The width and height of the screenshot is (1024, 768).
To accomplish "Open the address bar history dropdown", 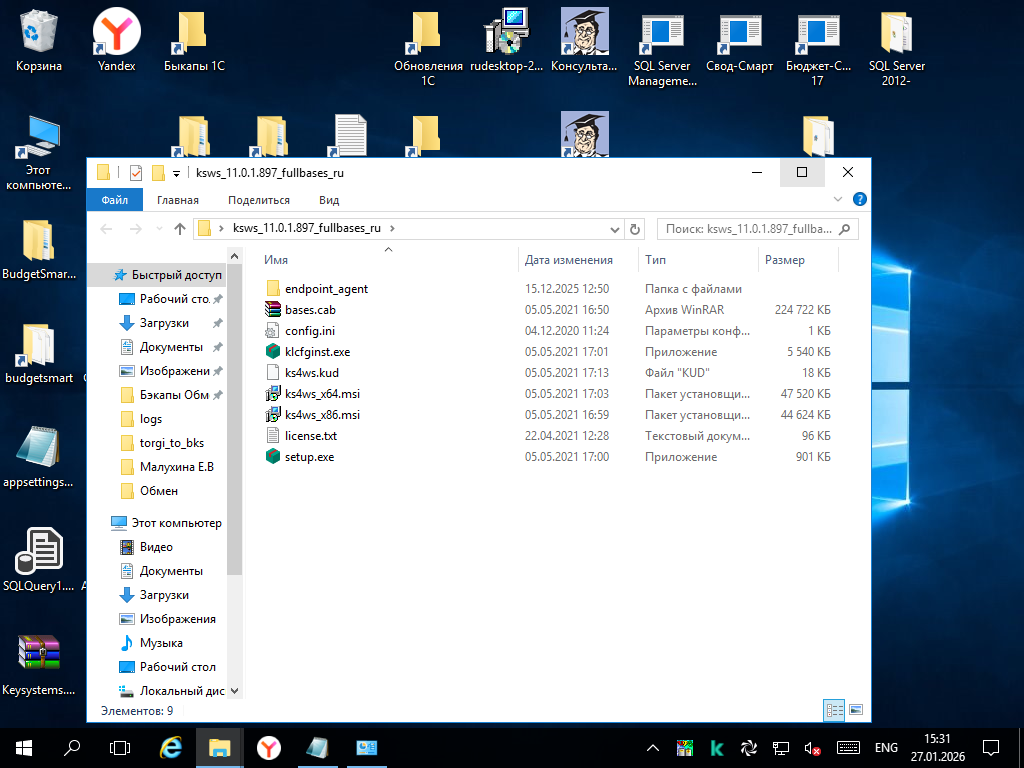I will [x=614, y=229].
